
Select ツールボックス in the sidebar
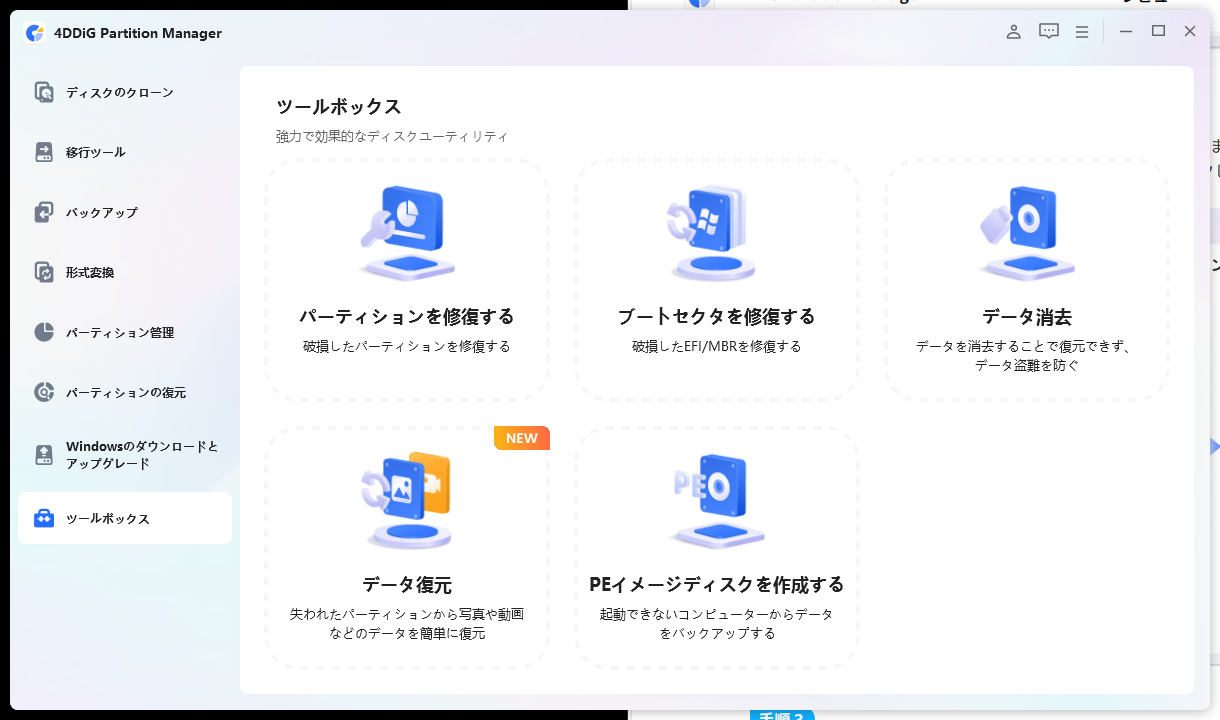125,518
